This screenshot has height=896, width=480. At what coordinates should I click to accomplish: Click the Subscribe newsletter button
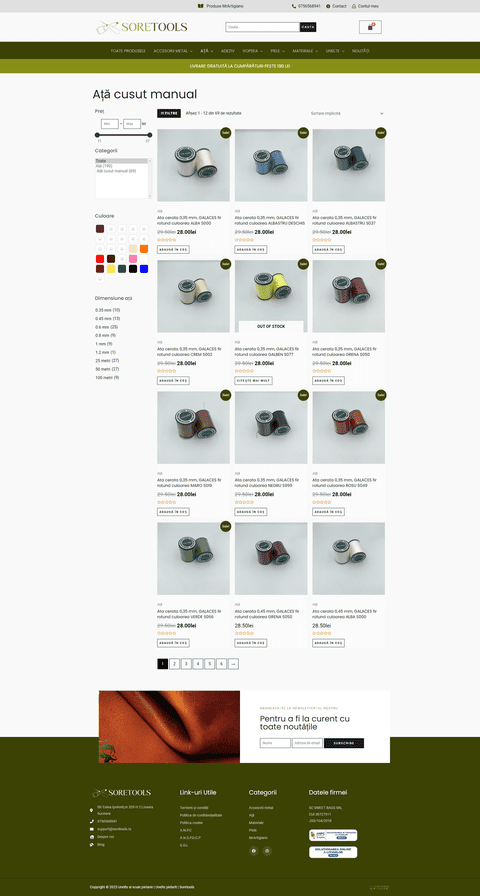pyautogui.click(x=344, y=743)
